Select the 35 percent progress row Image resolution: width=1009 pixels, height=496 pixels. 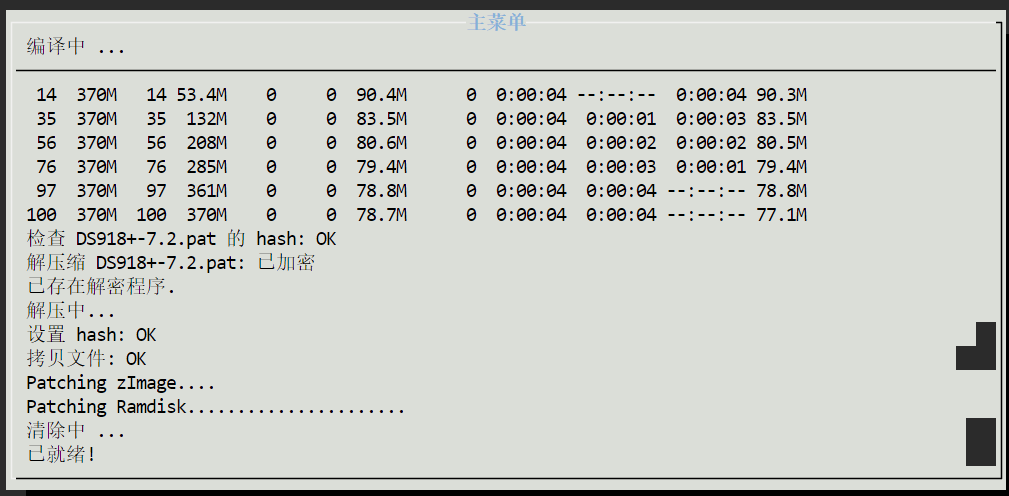pyautogui.click(x=416, y=119)
